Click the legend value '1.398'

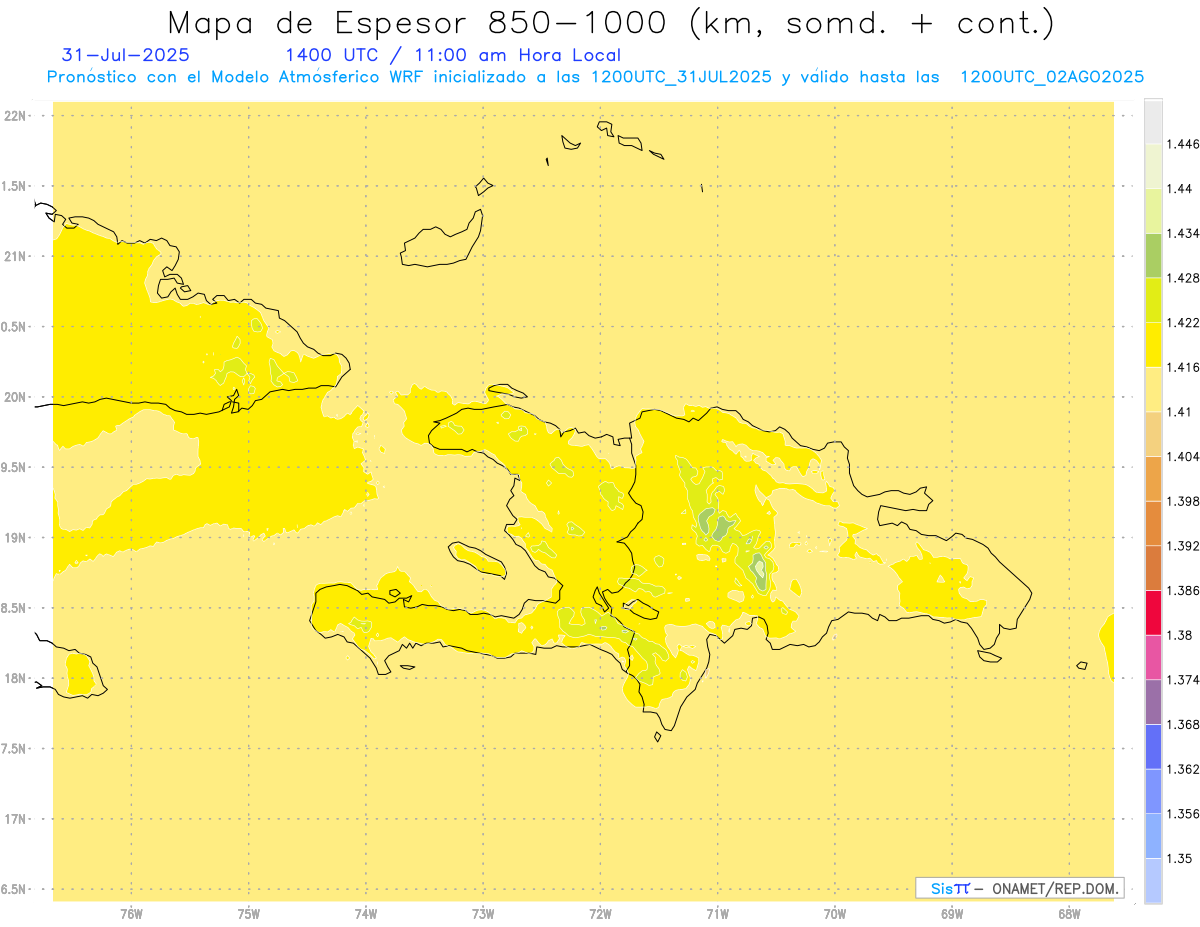(1183, 501)
